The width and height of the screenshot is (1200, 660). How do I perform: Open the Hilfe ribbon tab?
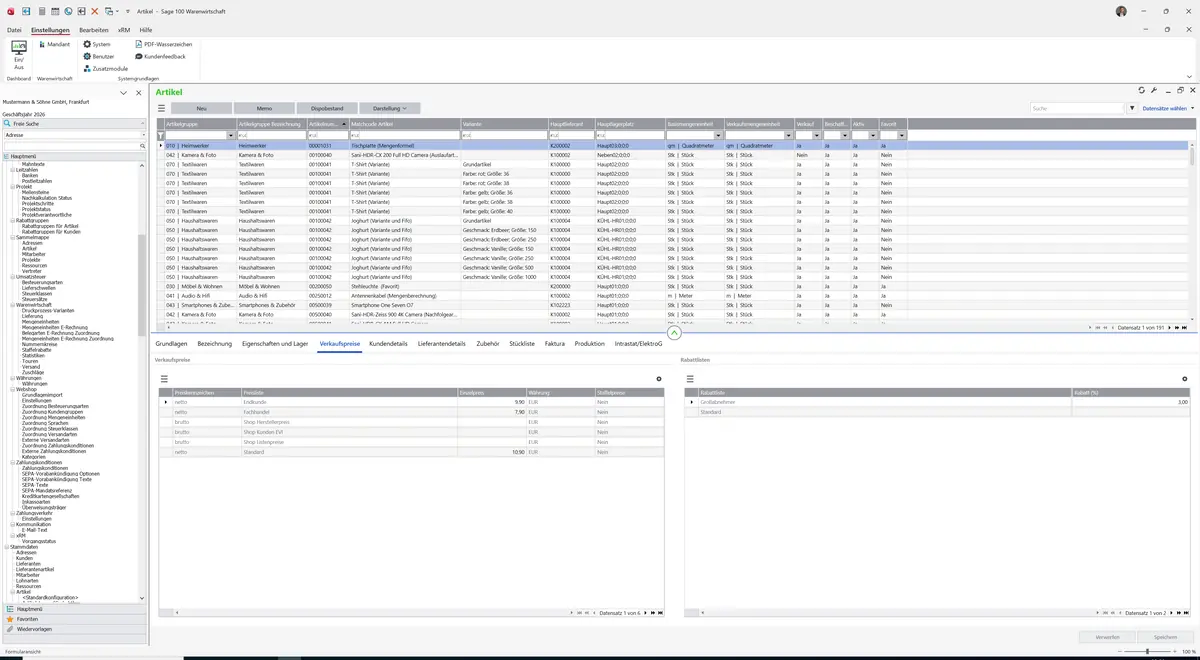click(146, 30)
